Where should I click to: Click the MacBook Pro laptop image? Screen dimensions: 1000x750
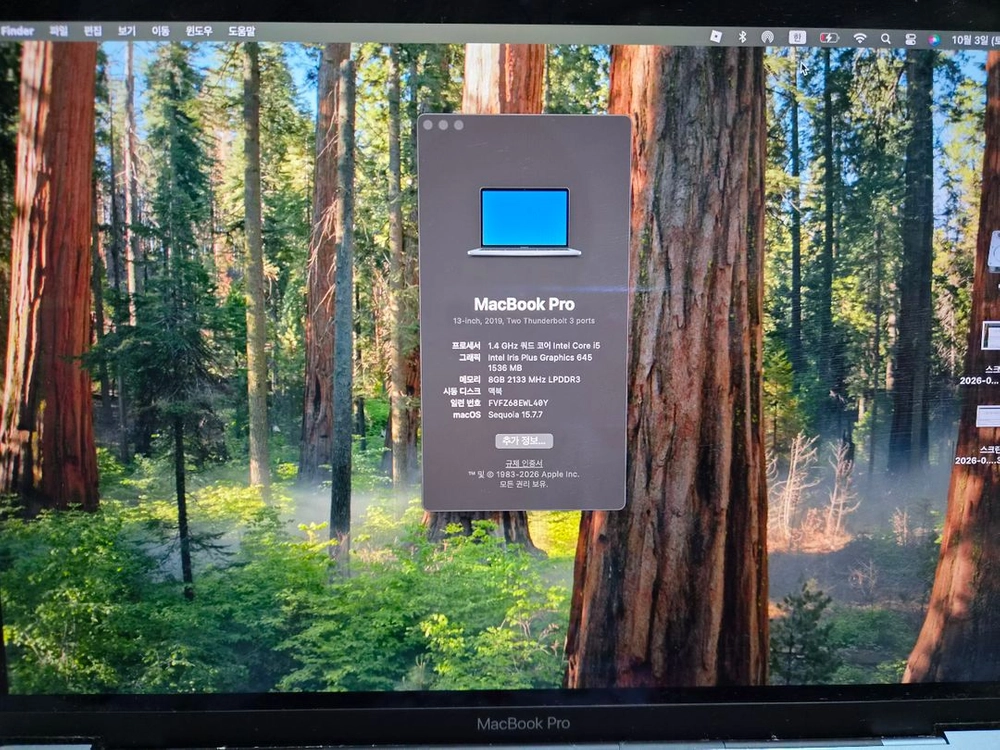[x=524, y=221]
